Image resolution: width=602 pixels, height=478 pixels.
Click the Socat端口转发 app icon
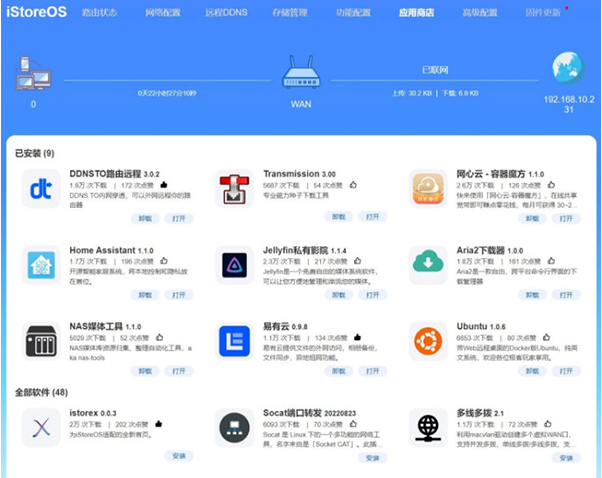(235, 427)
